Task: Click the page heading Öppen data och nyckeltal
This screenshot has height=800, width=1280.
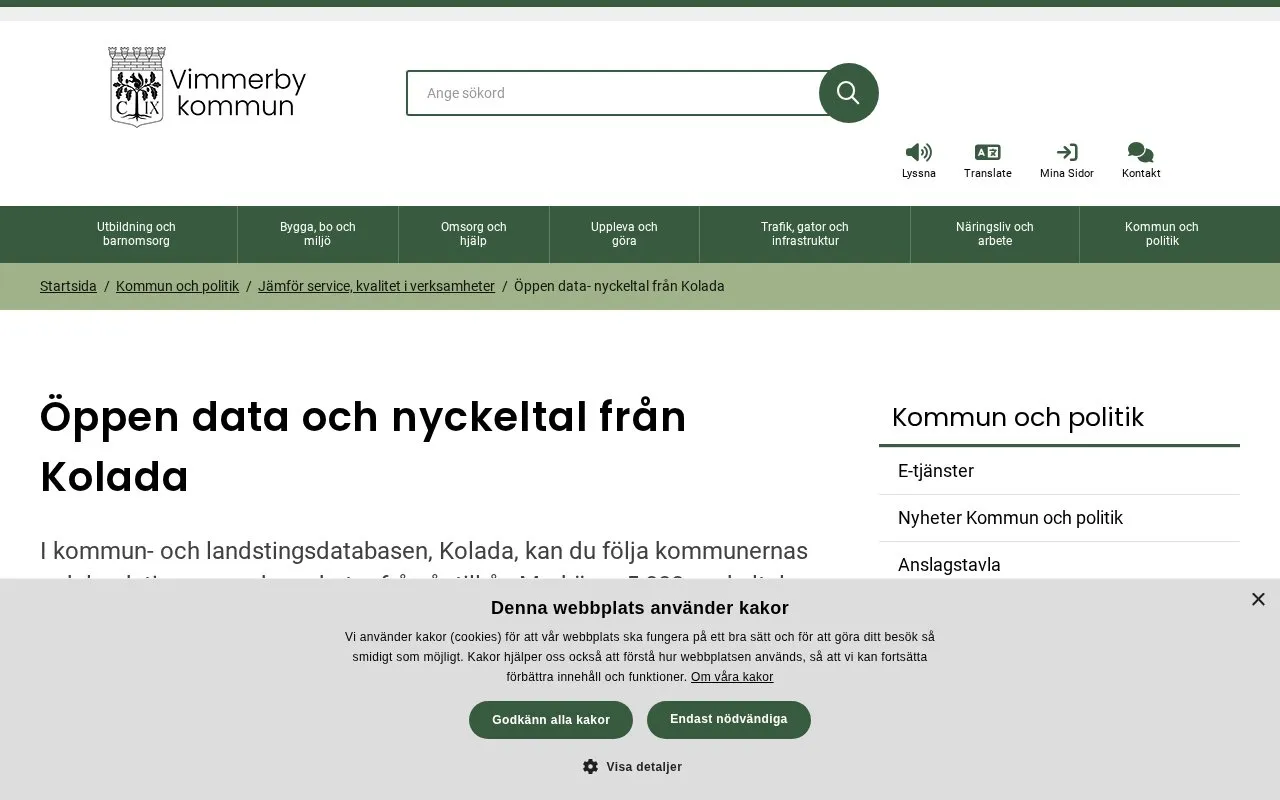Action: click(363, 447)
